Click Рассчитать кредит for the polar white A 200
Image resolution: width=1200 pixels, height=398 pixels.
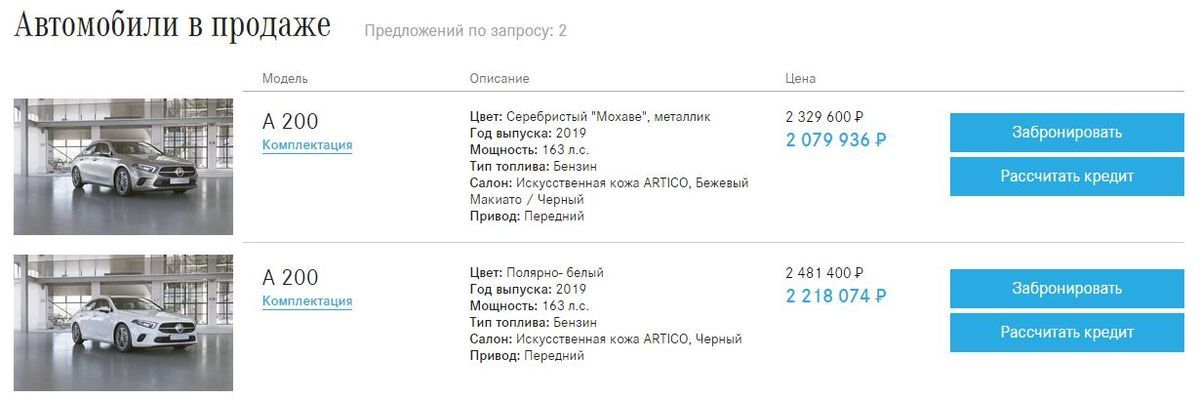[1066, 332]
